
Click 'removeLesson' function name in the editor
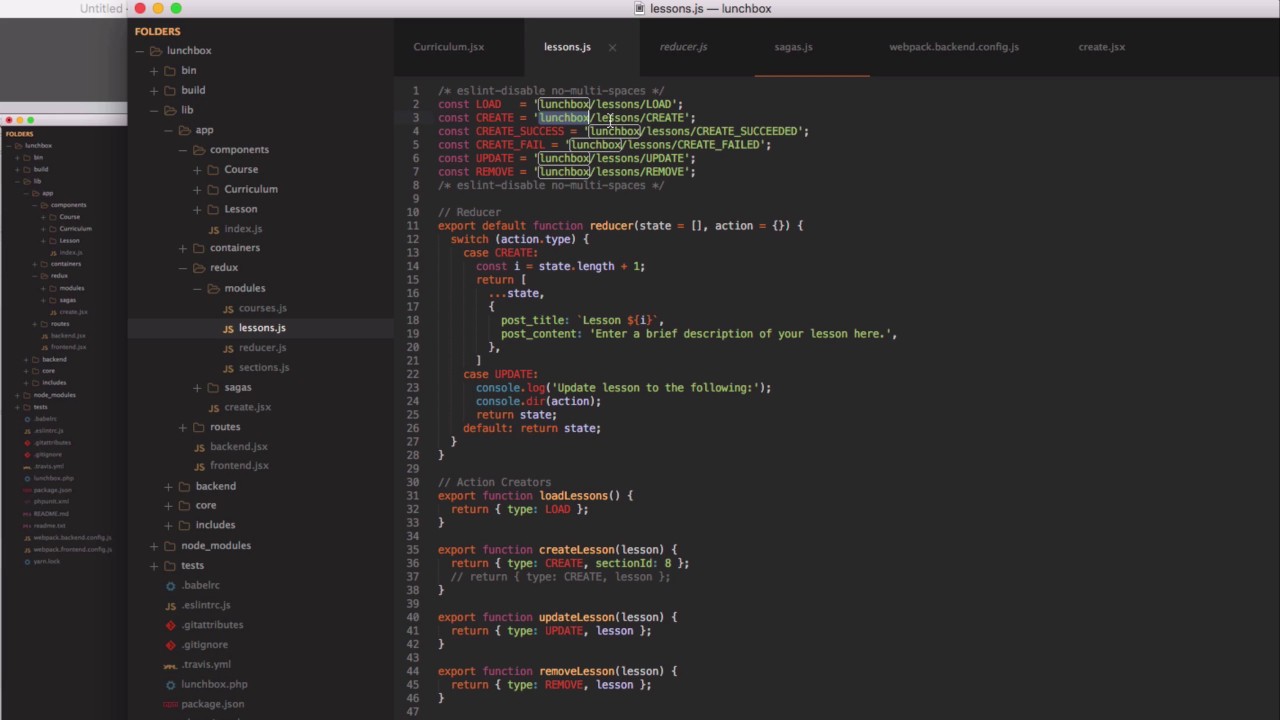tap(577, 671)
